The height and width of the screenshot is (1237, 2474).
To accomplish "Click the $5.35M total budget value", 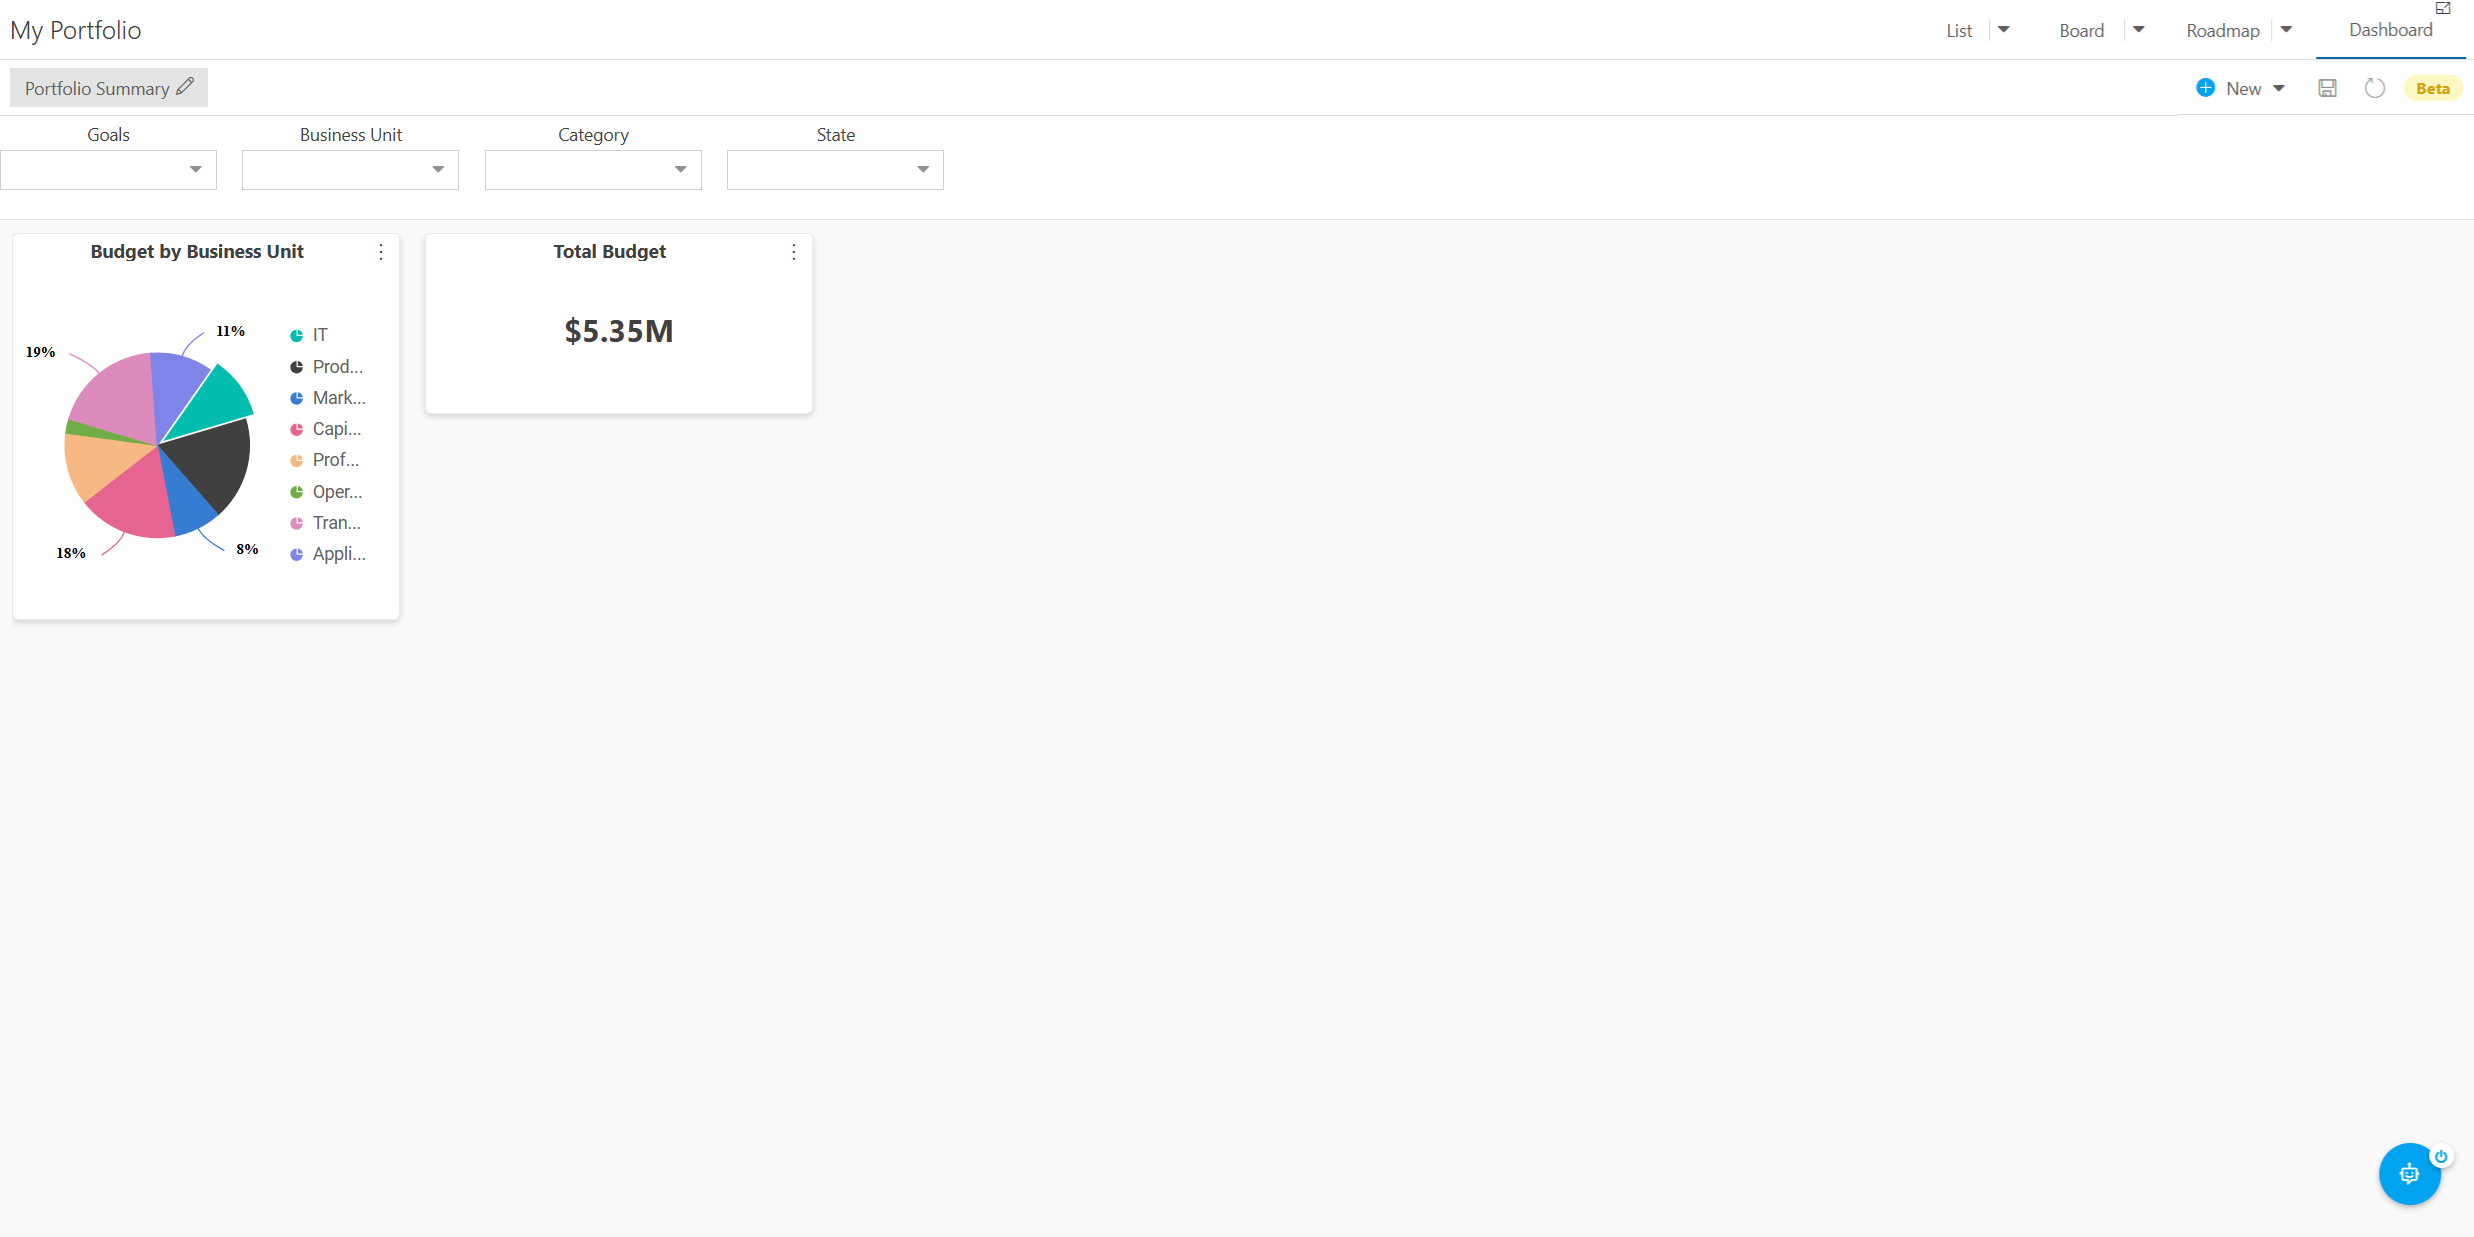I will 619,331.
